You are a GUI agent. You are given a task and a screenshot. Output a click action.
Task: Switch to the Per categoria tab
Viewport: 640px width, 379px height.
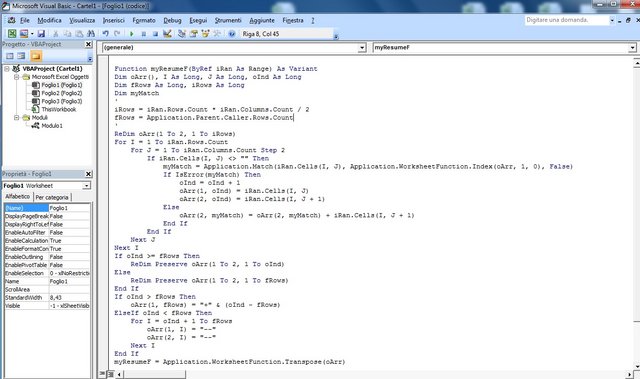52,197
